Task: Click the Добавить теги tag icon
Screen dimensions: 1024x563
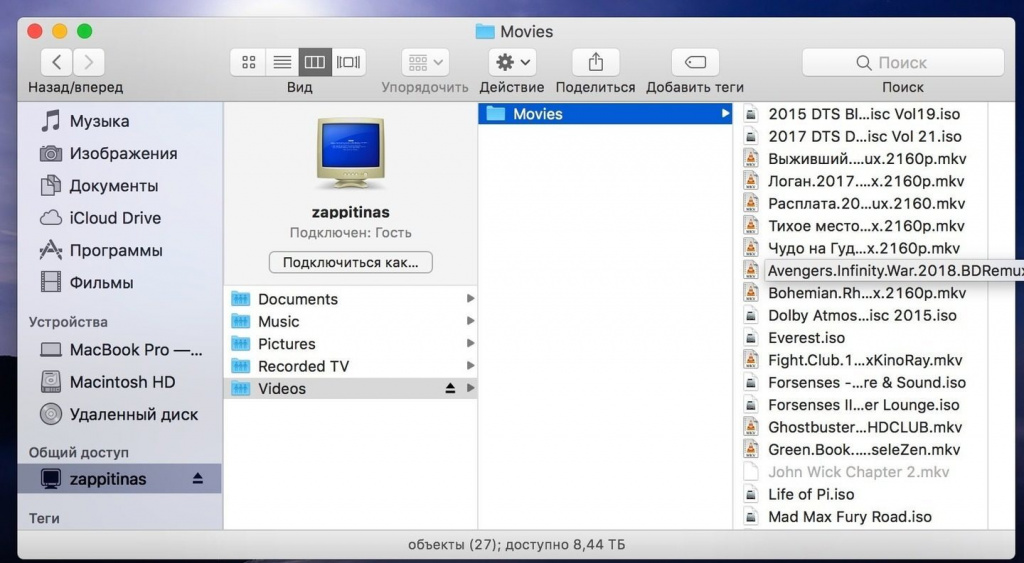Action: point(695,62)
